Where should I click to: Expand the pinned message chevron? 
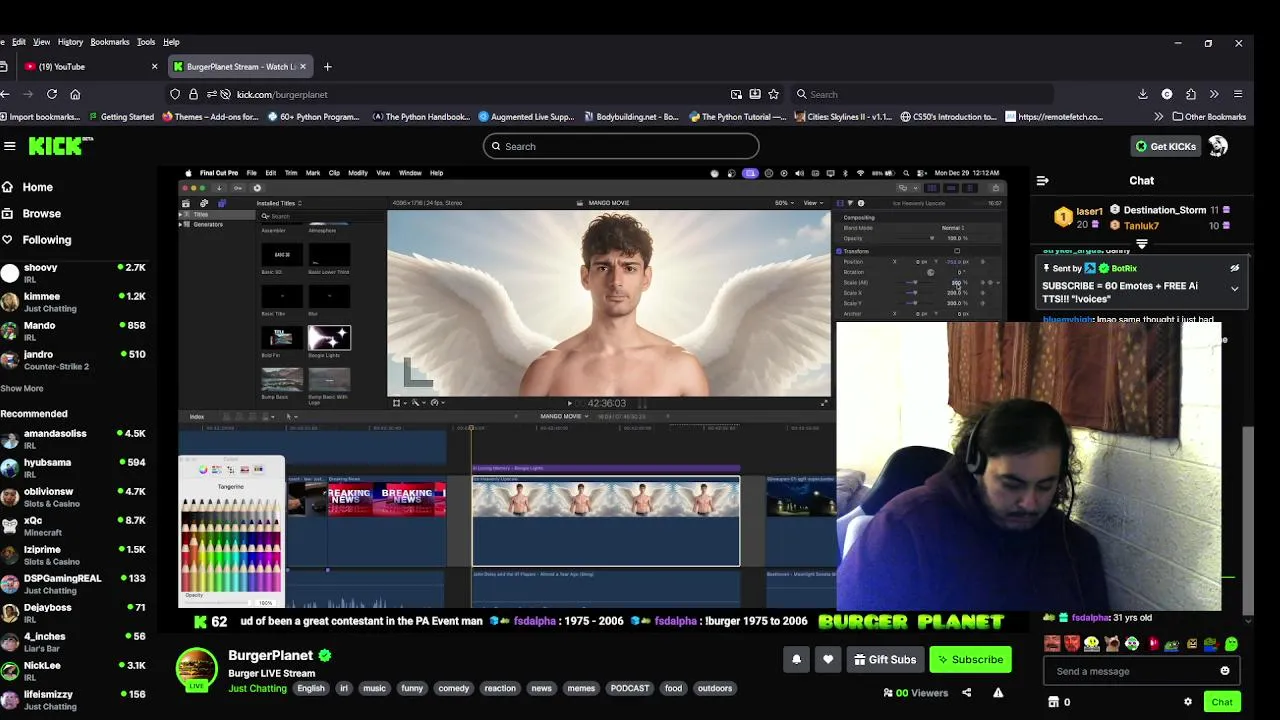point(1234,289)
